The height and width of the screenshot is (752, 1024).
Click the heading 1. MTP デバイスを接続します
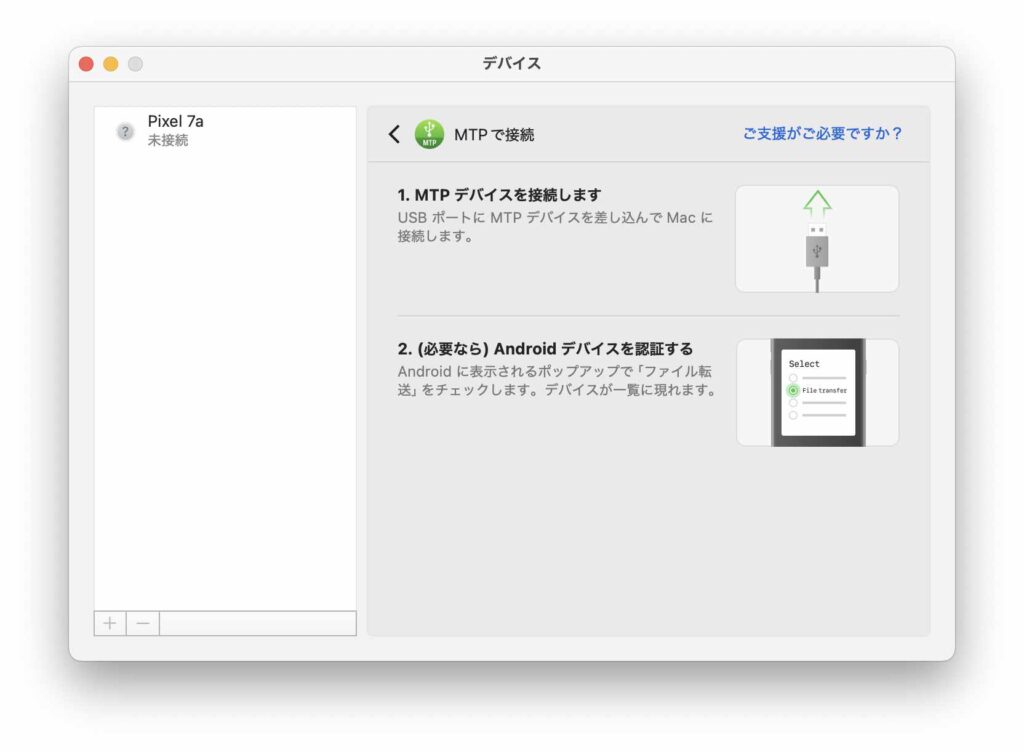(499, 194)
